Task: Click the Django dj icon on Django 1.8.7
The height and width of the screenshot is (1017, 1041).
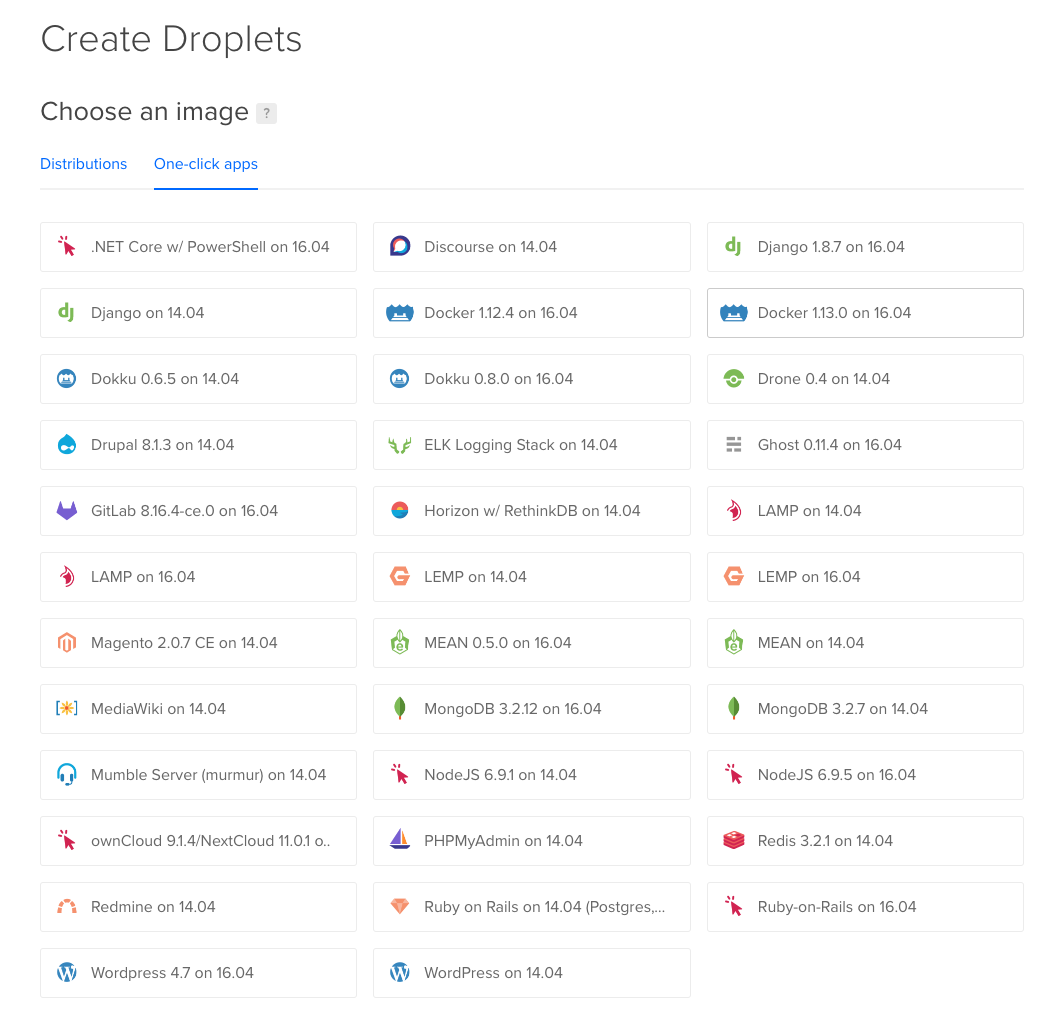Action: coord(733,247)
